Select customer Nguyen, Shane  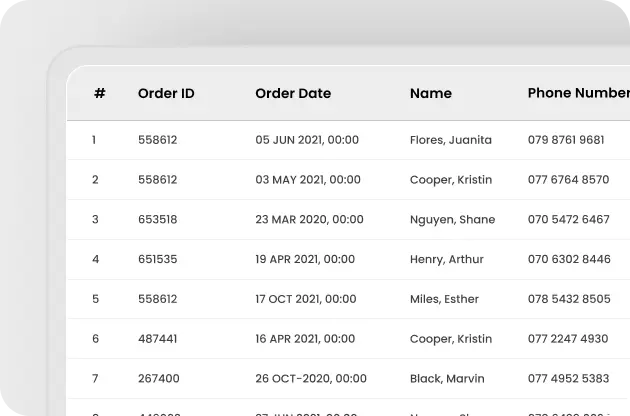pos(452,219)
